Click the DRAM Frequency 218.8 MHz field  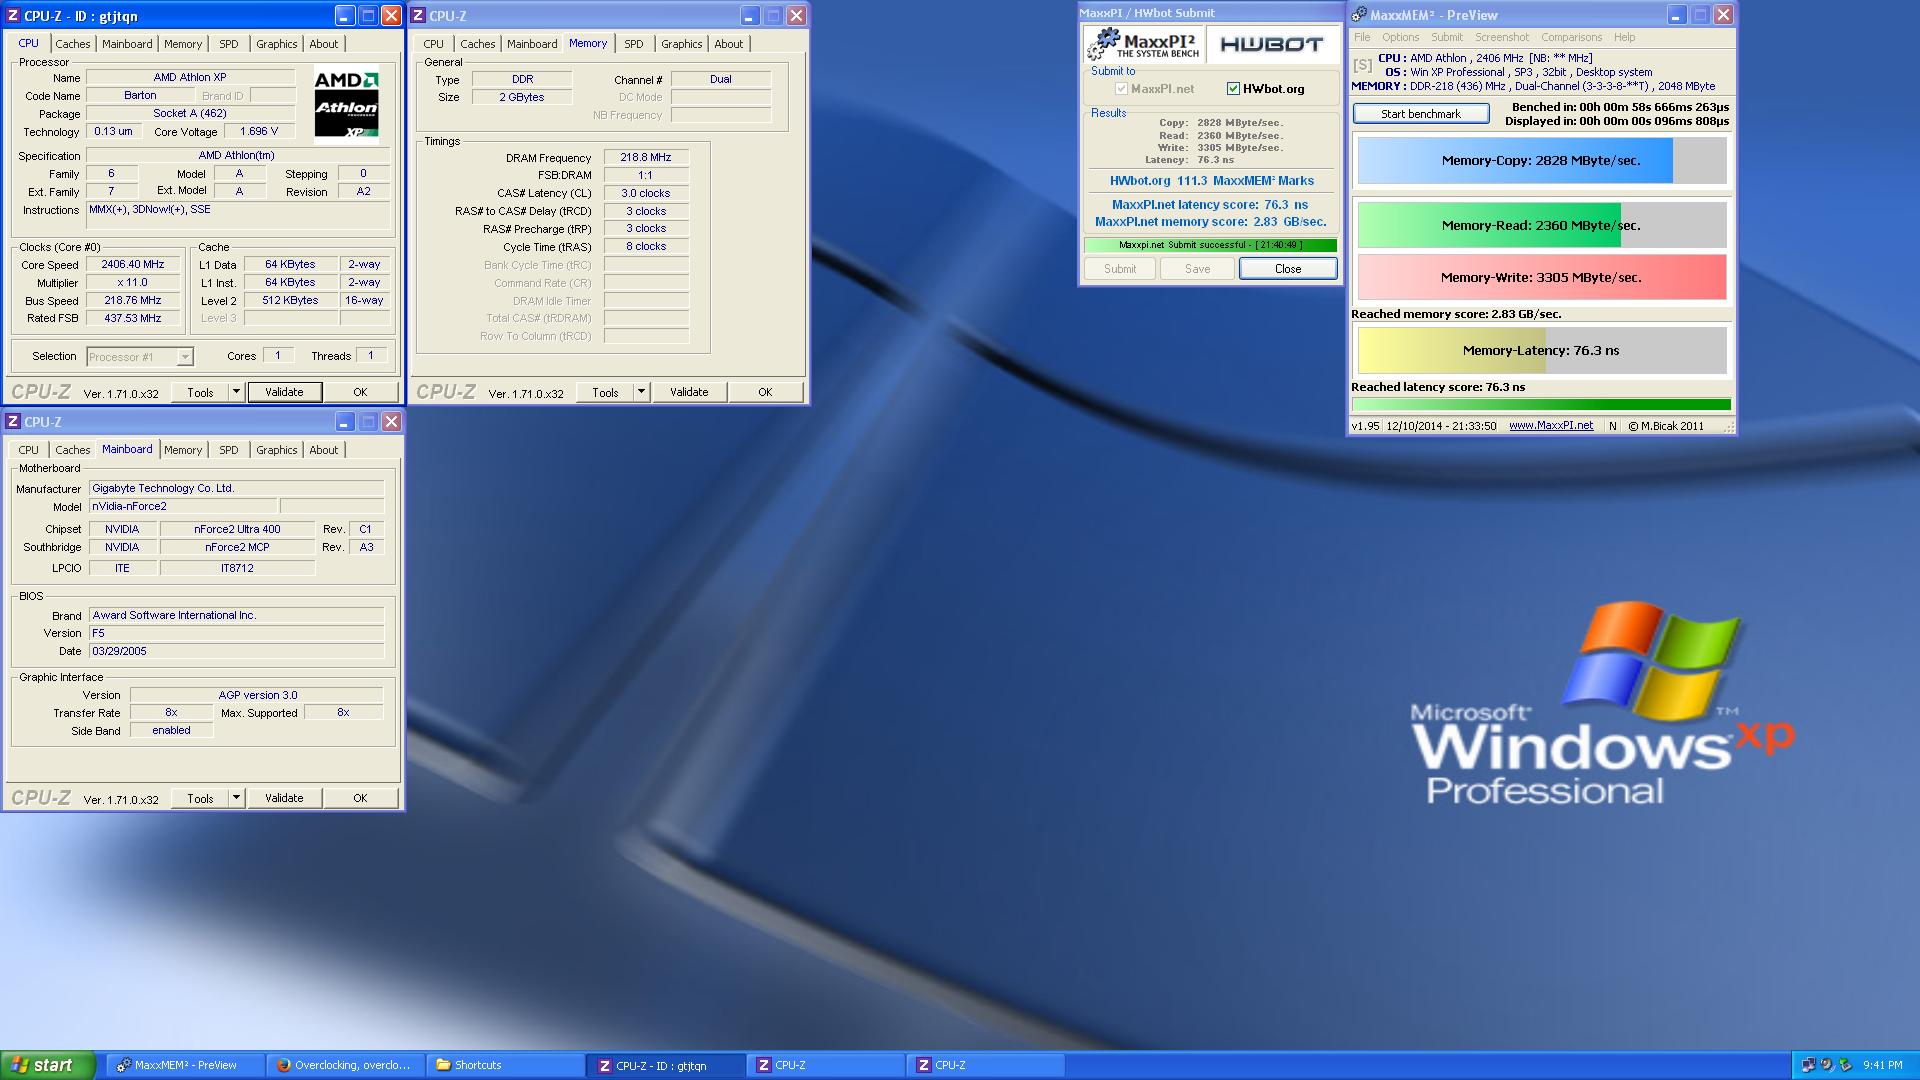646,157
